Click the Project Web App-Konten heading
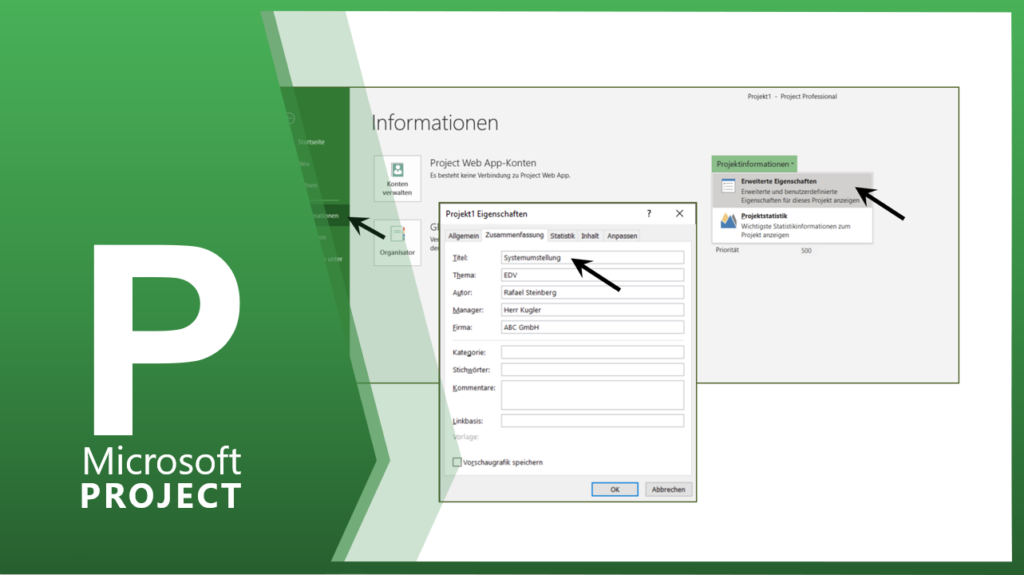 (x=483, y=163)
